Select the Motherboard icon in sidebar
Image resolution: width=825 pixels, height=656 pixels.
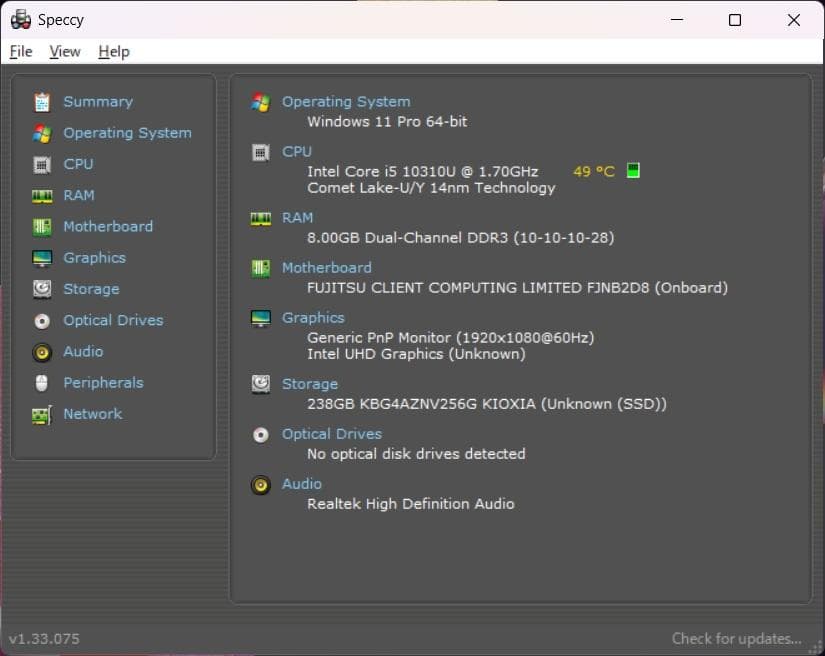click(41, 226)
